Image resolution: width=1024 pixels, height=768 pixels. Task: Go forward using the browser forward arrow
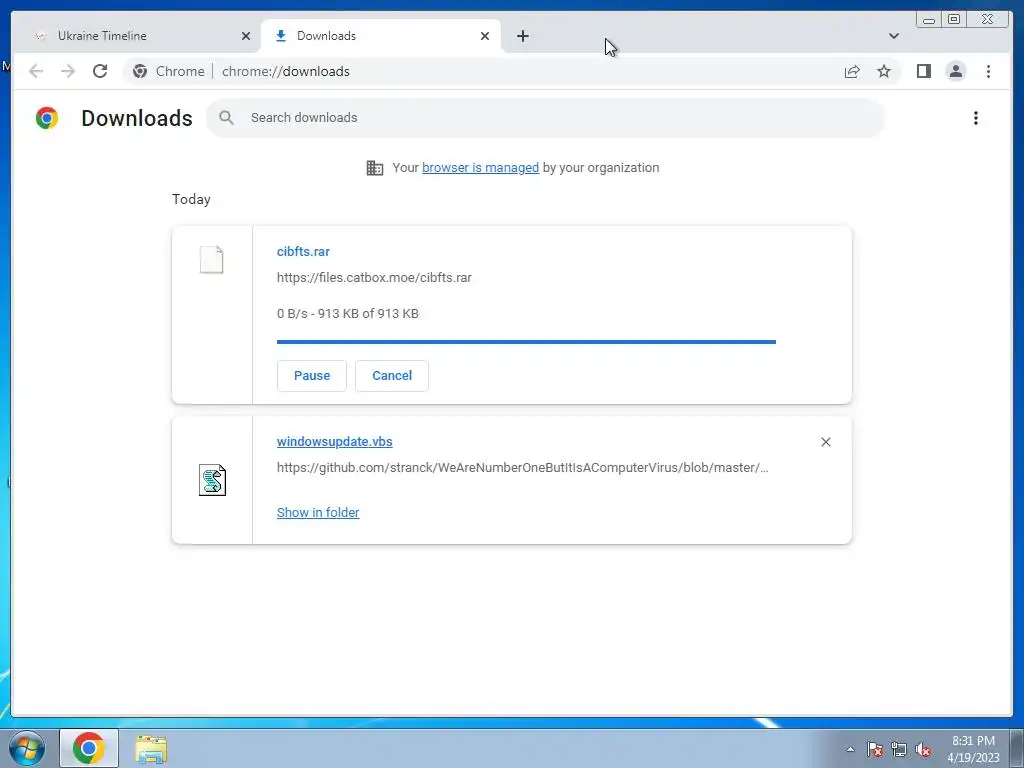[68, 71]
